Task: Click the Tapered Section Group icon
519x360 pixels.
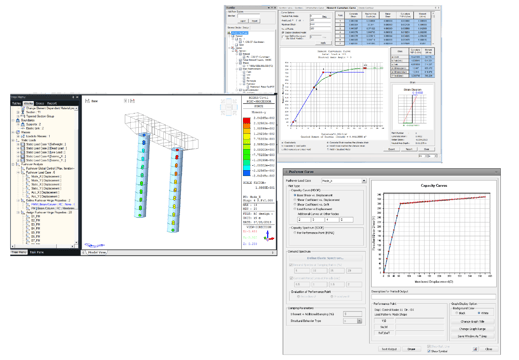Action: pyautogui.click(x=23, y=116)
